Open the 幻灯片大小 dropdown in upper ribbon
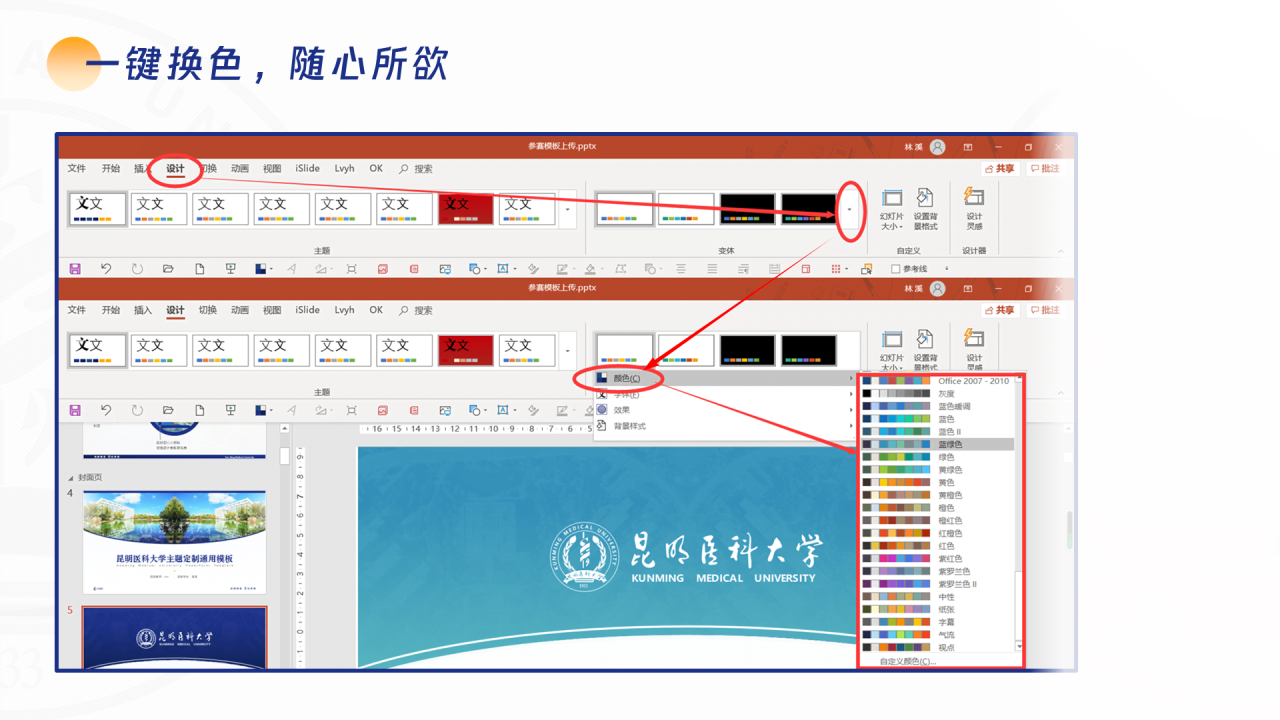 click(891, 209)
